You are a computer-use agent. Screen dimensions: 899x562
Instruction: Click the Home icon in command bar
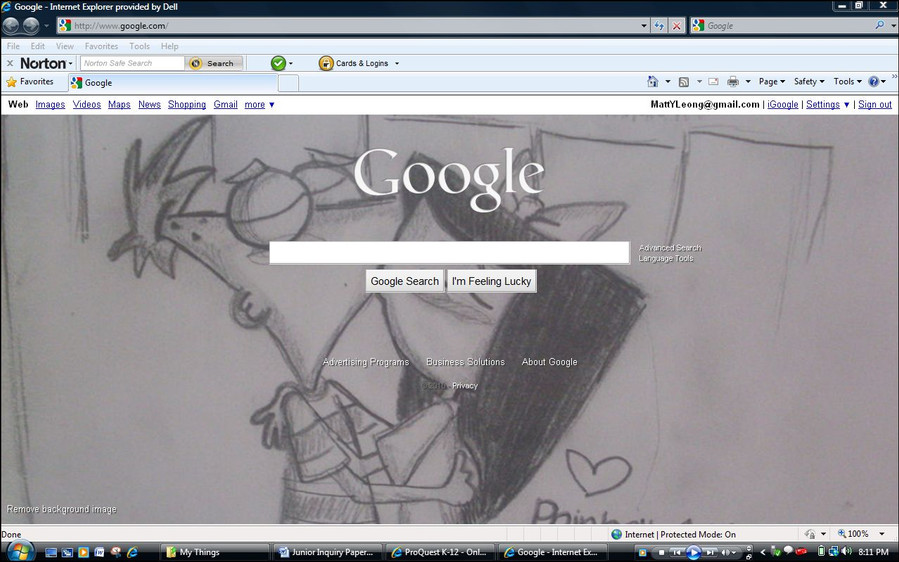652,82
